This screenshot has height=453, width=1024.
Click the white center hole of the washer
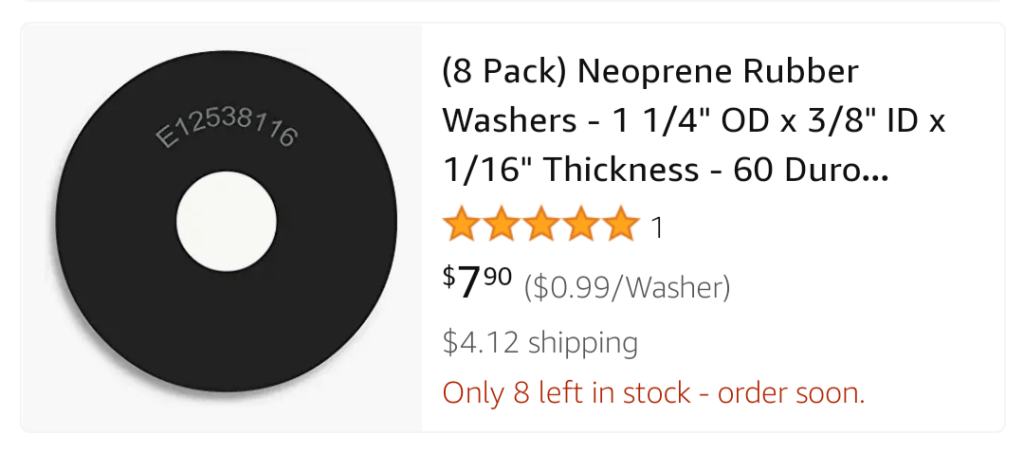pyautogui.click(x=226, y=221)
